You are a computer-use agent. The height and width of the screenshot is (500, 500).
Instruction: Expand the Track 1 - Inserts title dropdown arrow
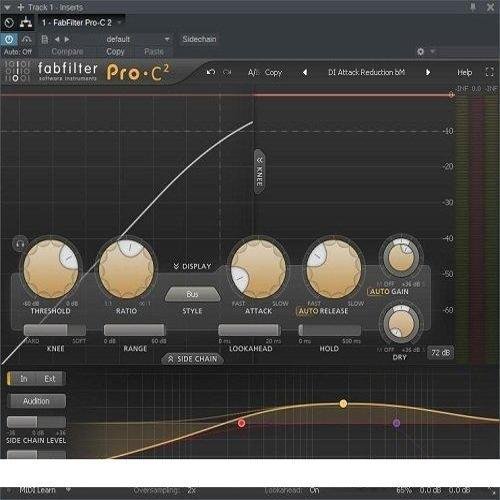coord(7,7)
